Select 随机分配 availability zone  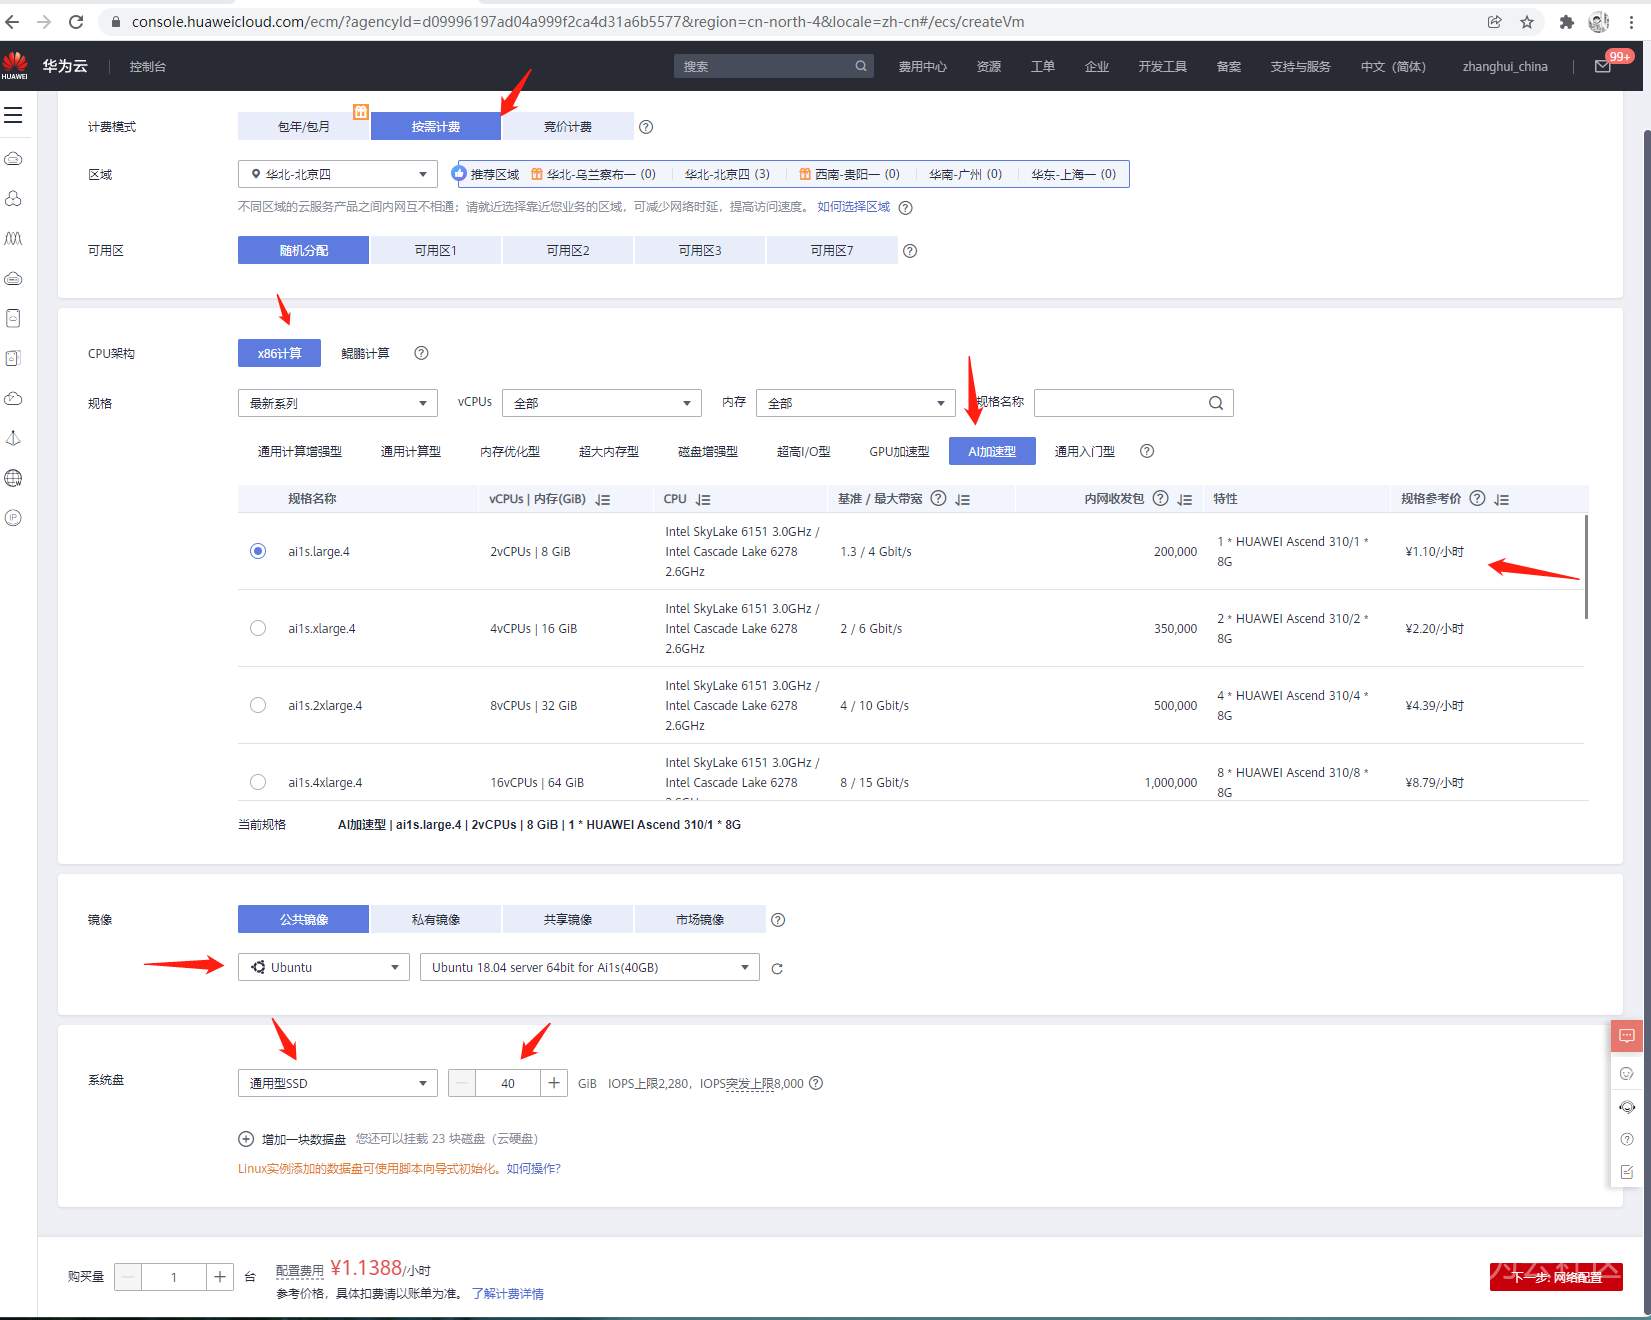[x=304, y=250]
